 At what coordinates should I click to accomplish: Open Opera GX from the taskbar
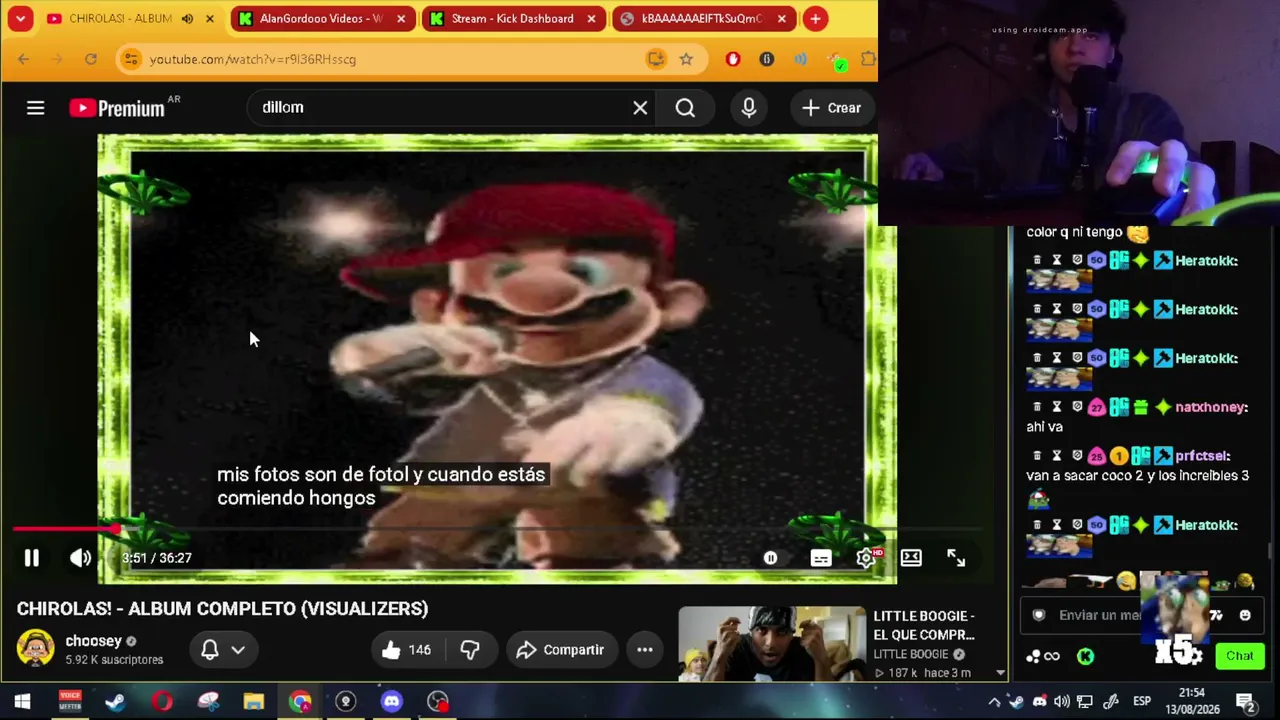(x=162, y=701)
